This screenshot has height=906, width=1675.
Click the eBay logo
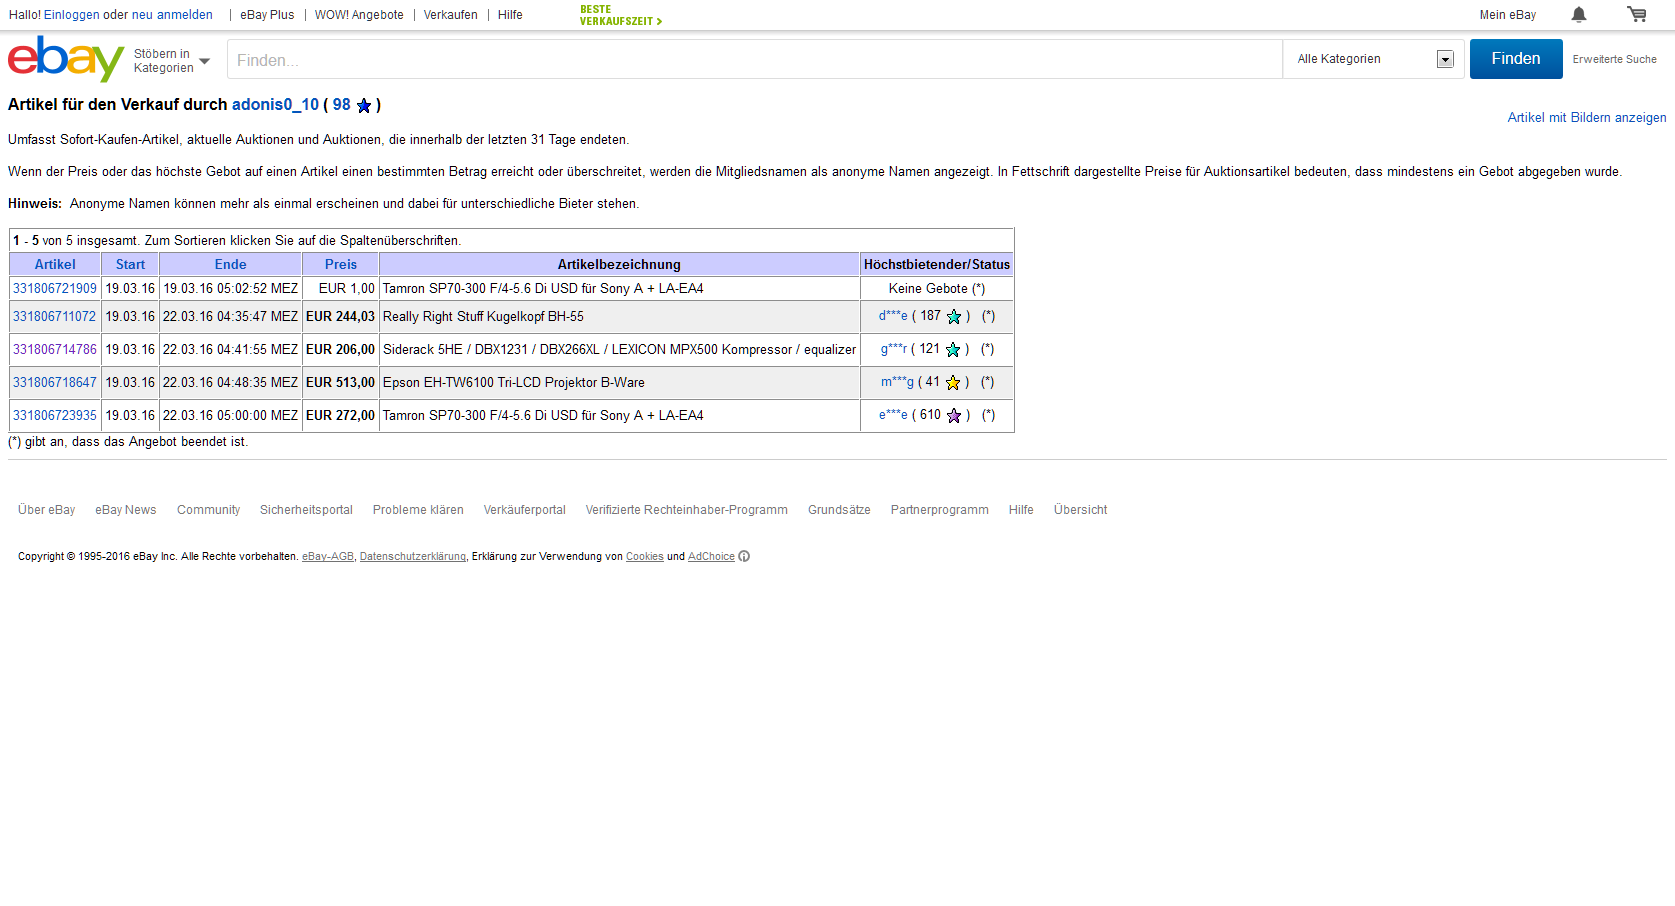66,59
